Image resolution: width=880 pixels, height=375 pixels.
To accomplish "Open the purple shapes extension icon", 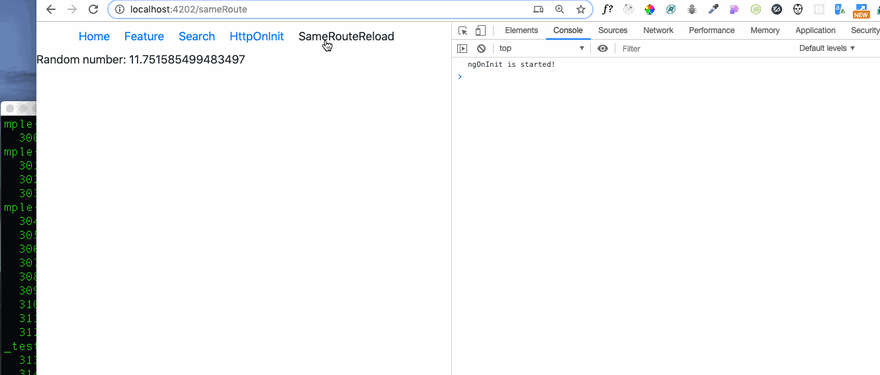I will 734,9.
